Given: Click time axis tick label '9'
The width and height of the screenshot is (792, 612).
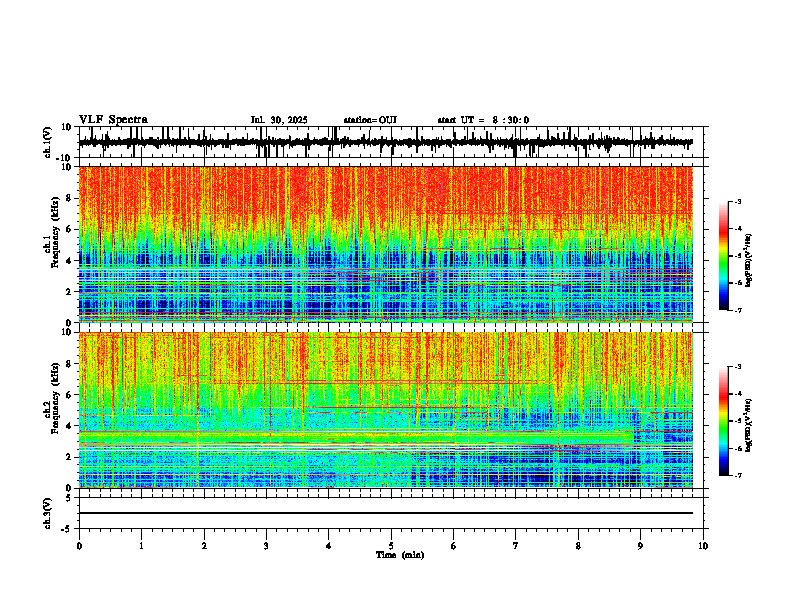Looking at the screenshot, I should point(640,546).
